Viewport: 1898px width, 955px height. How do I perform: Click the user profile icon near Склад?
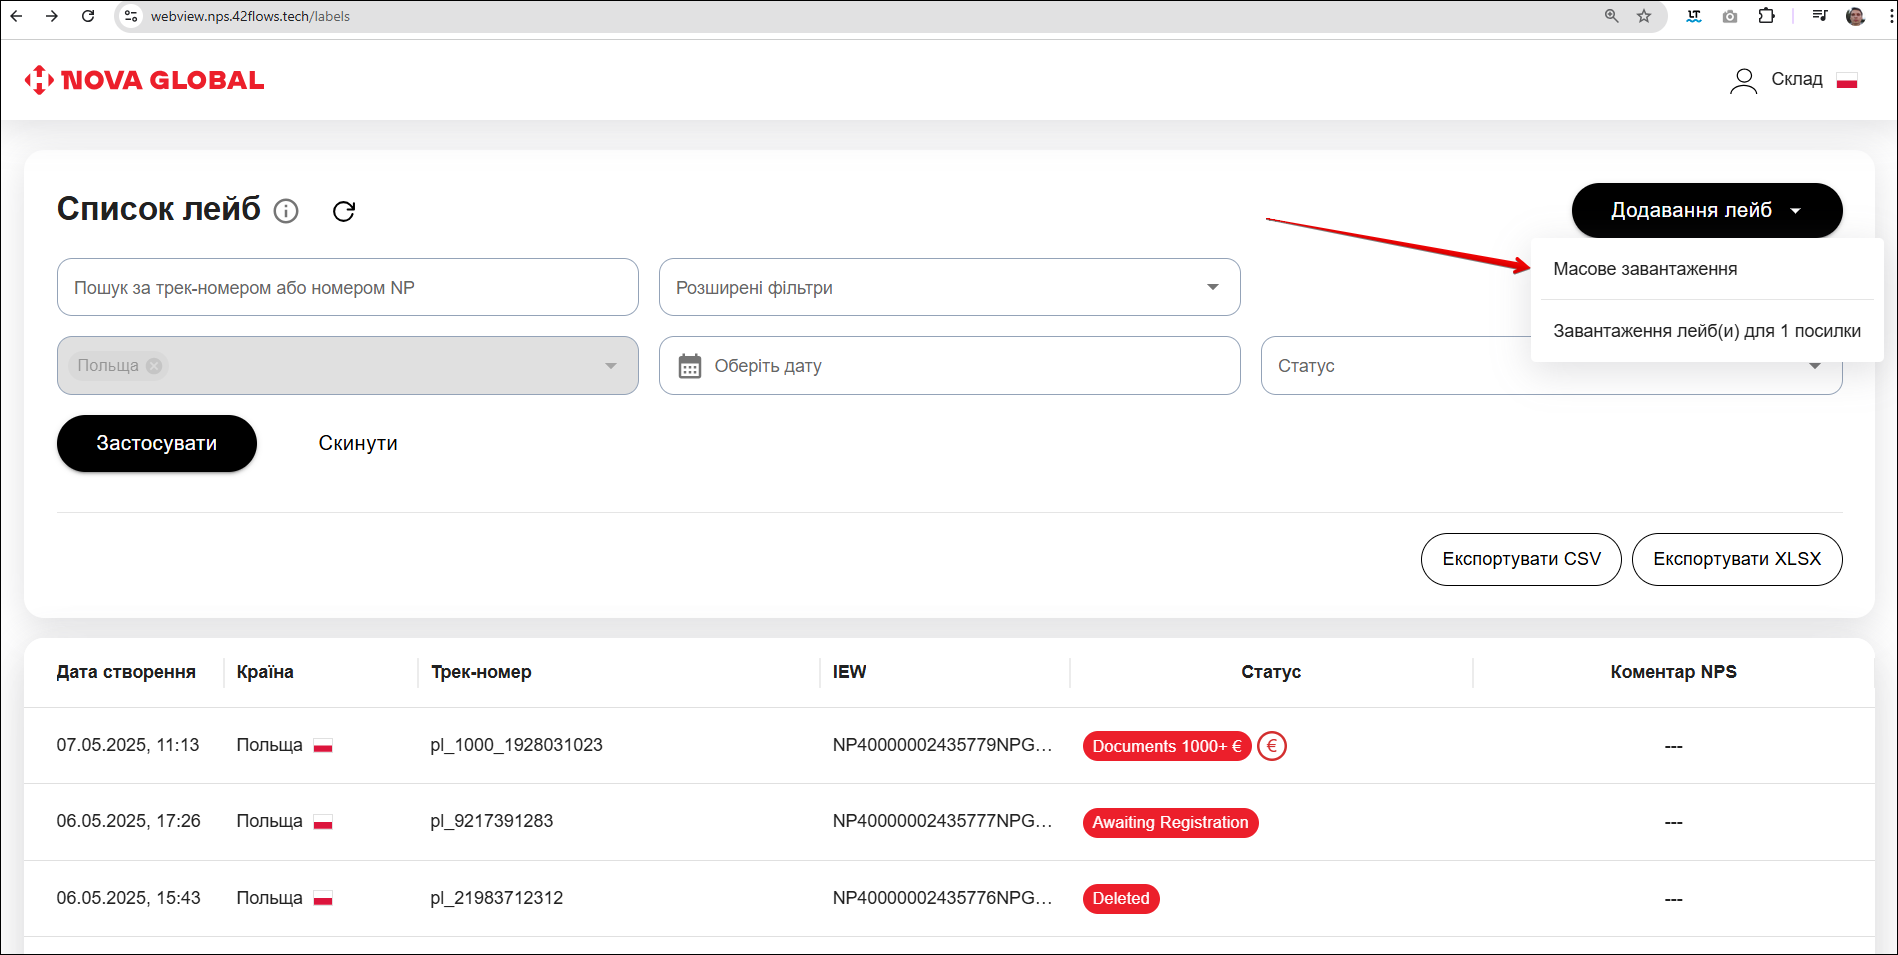1743,80
